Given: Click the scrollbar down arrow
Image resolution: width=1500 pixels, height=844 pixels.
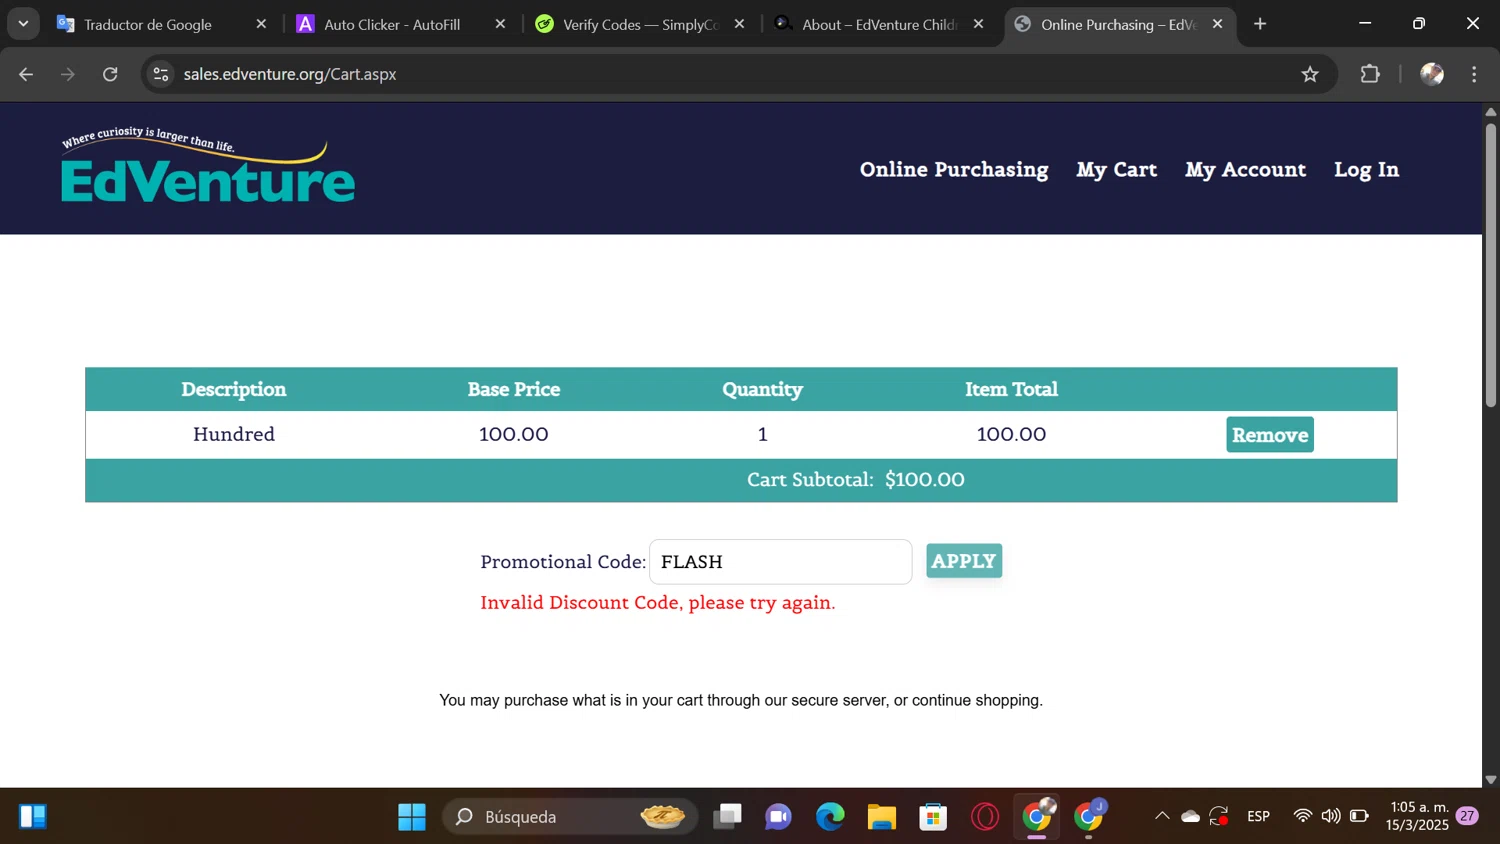Looking at the screenshot, I should pos(1491,779).
